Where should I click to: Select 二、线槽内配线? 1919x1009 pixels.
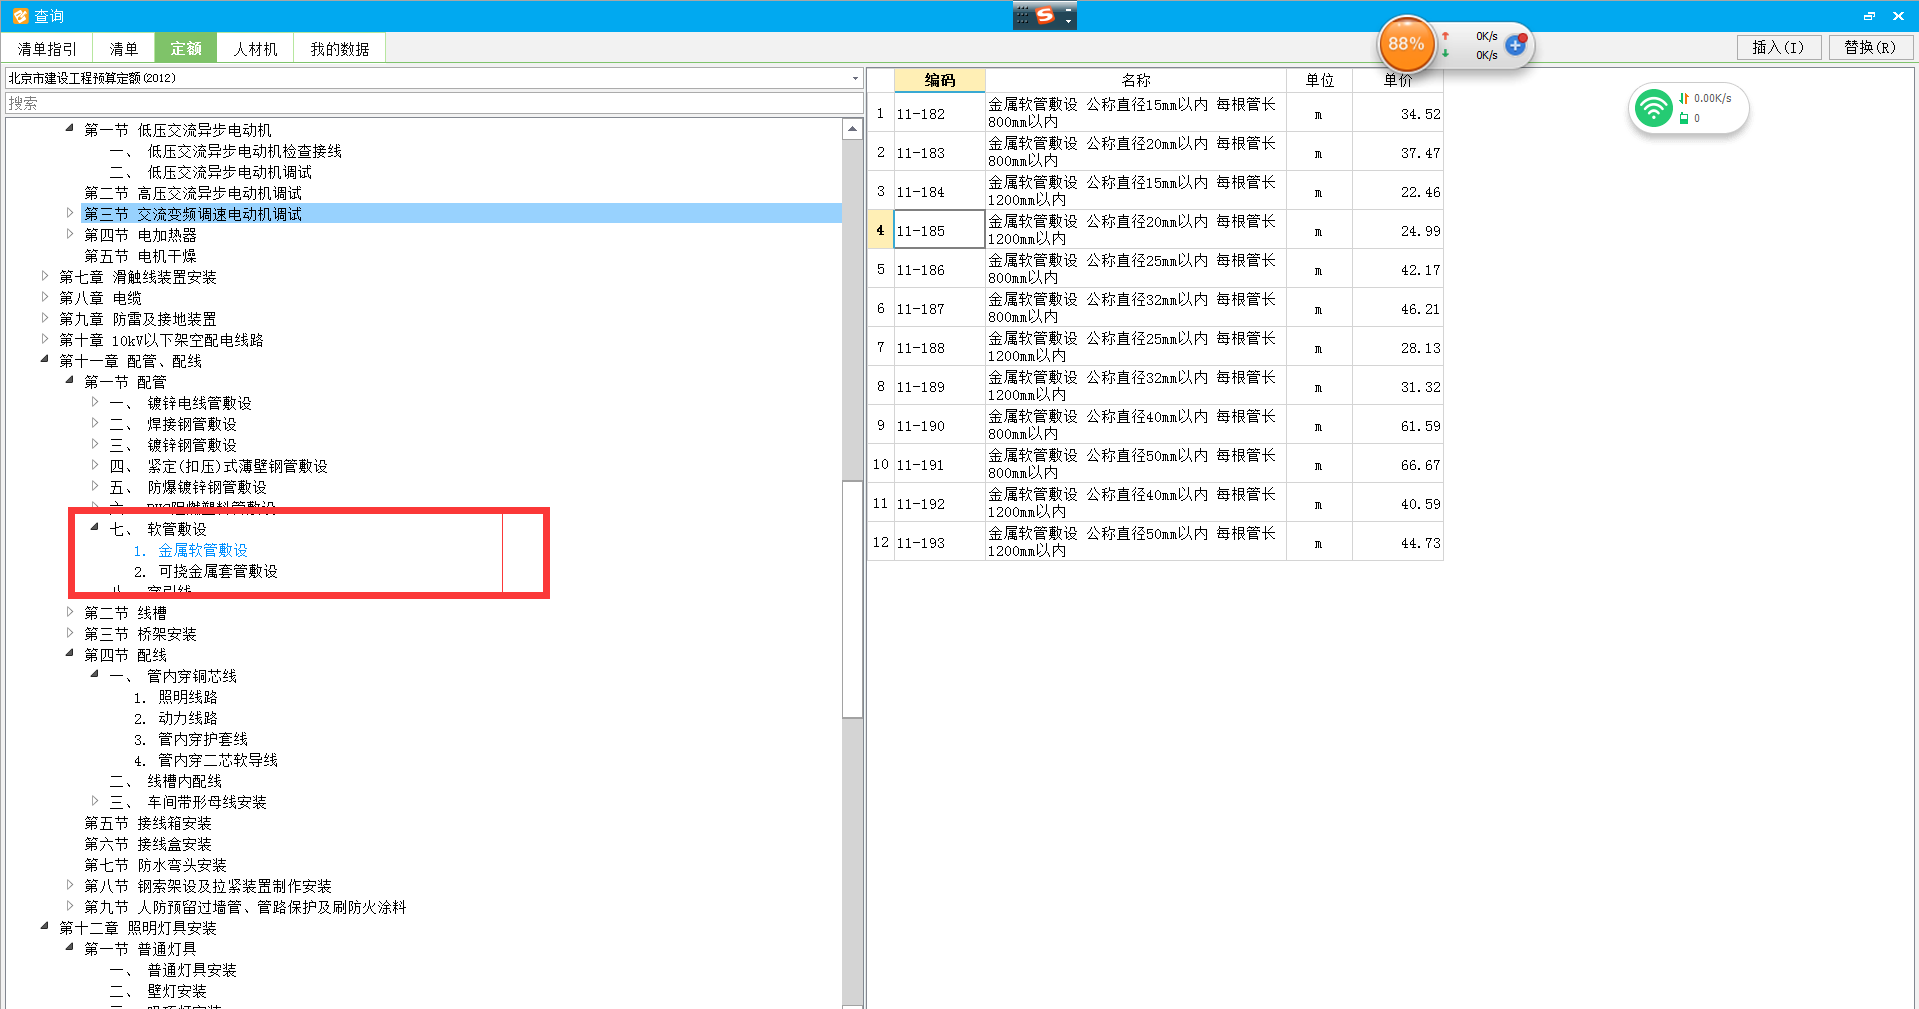pos(165,781)
